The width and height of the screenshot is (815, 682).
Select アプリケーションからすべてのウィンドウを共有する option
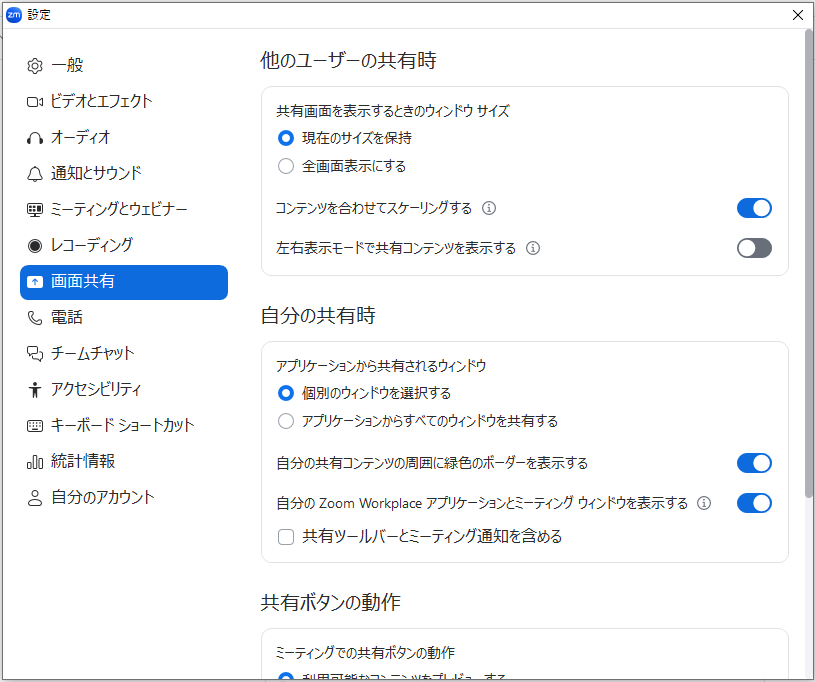point(286,421)
